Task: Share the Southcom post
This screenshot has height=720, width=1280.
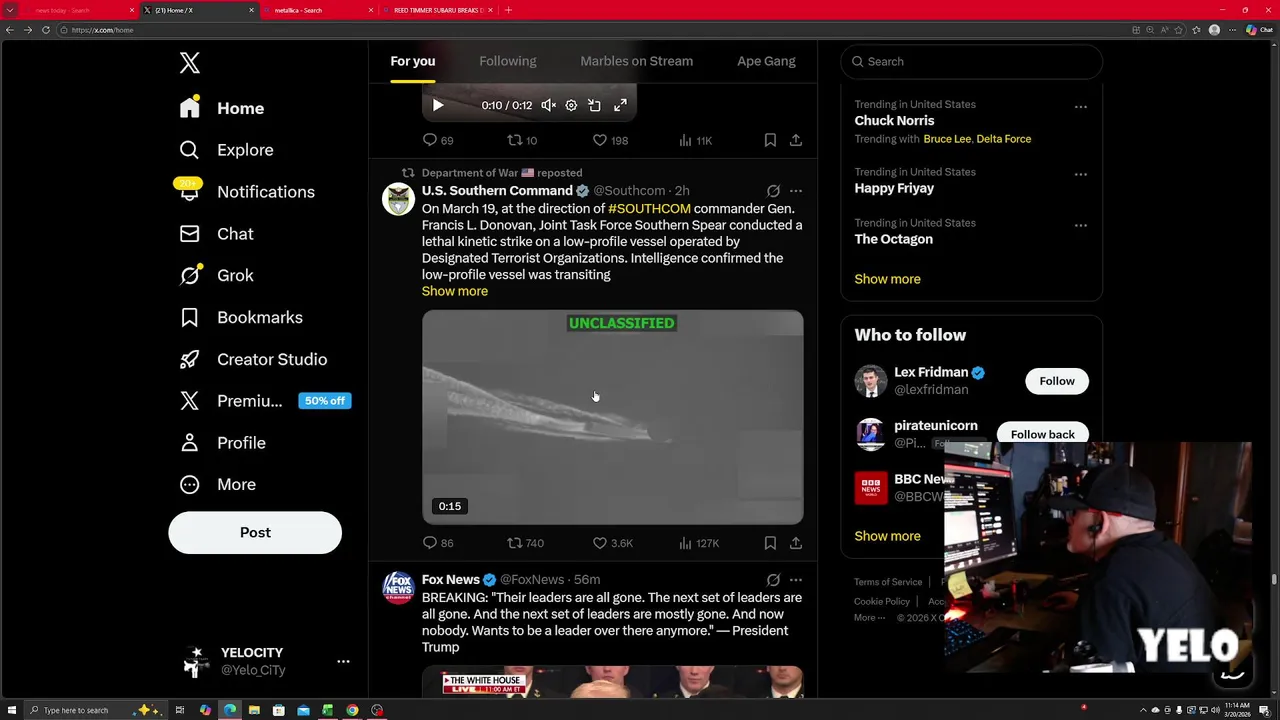Action: tap(796, 543)
